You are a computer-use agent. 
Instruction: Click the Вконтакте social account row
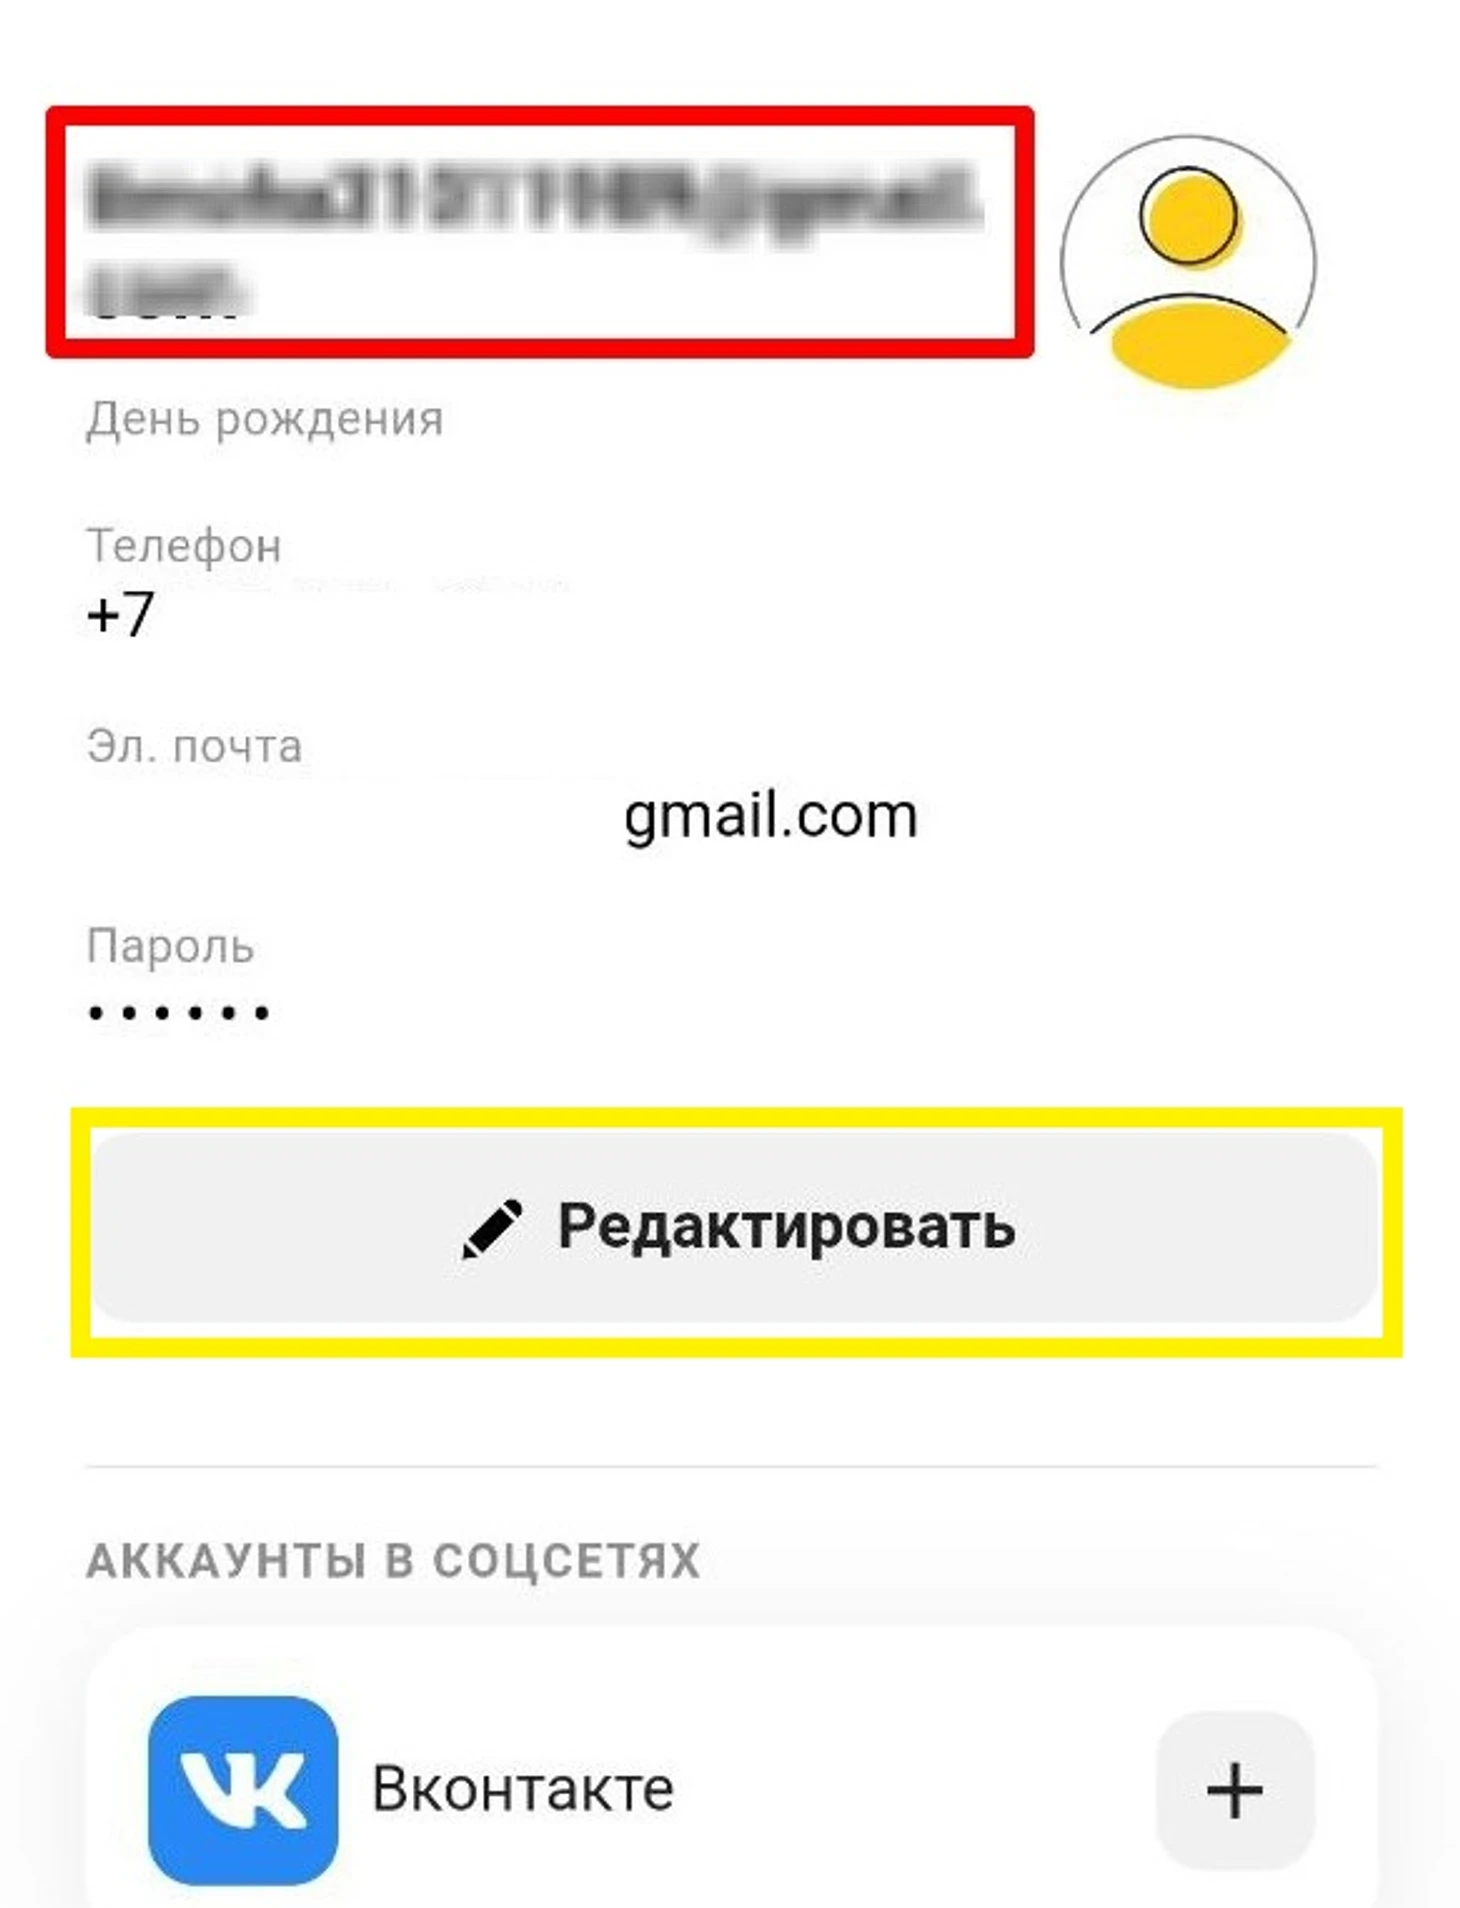click(732, 1790)
